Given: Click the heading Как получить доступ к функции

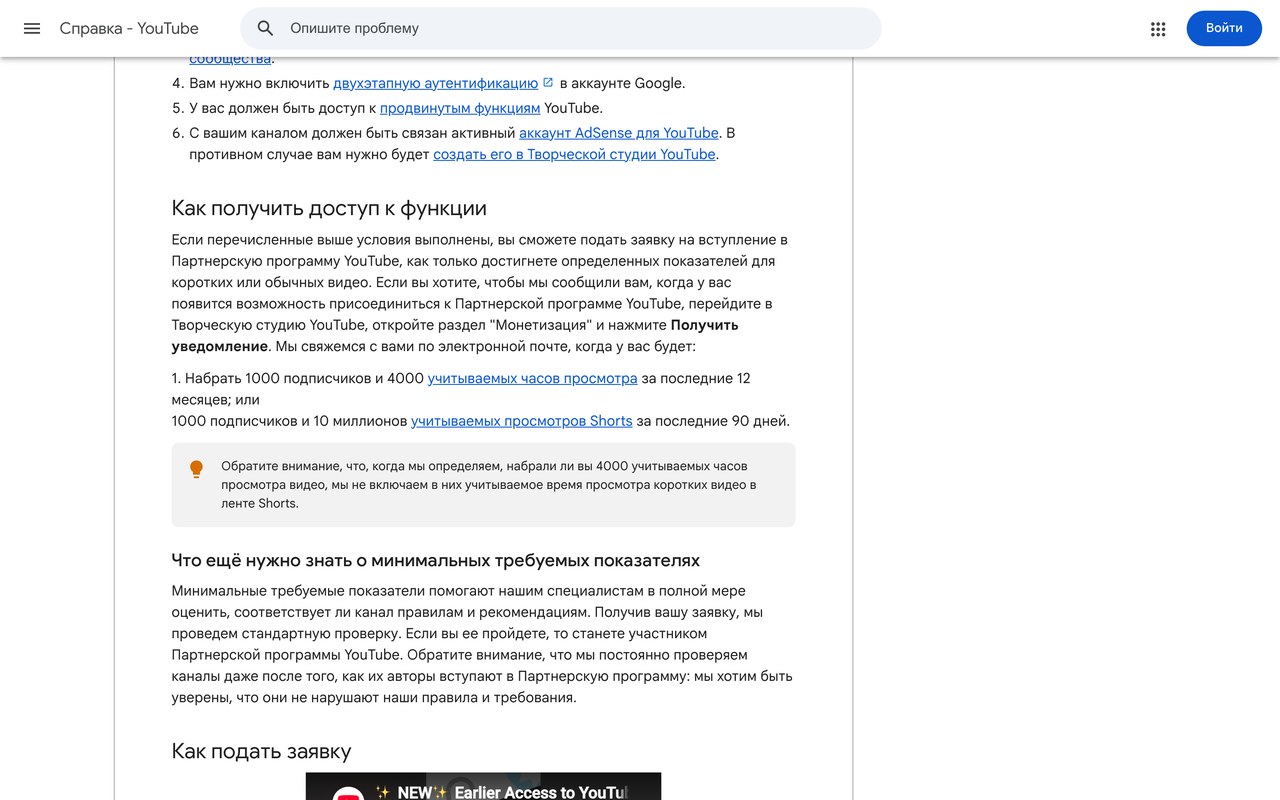Looking at the screenshot, I should (329, 208).
